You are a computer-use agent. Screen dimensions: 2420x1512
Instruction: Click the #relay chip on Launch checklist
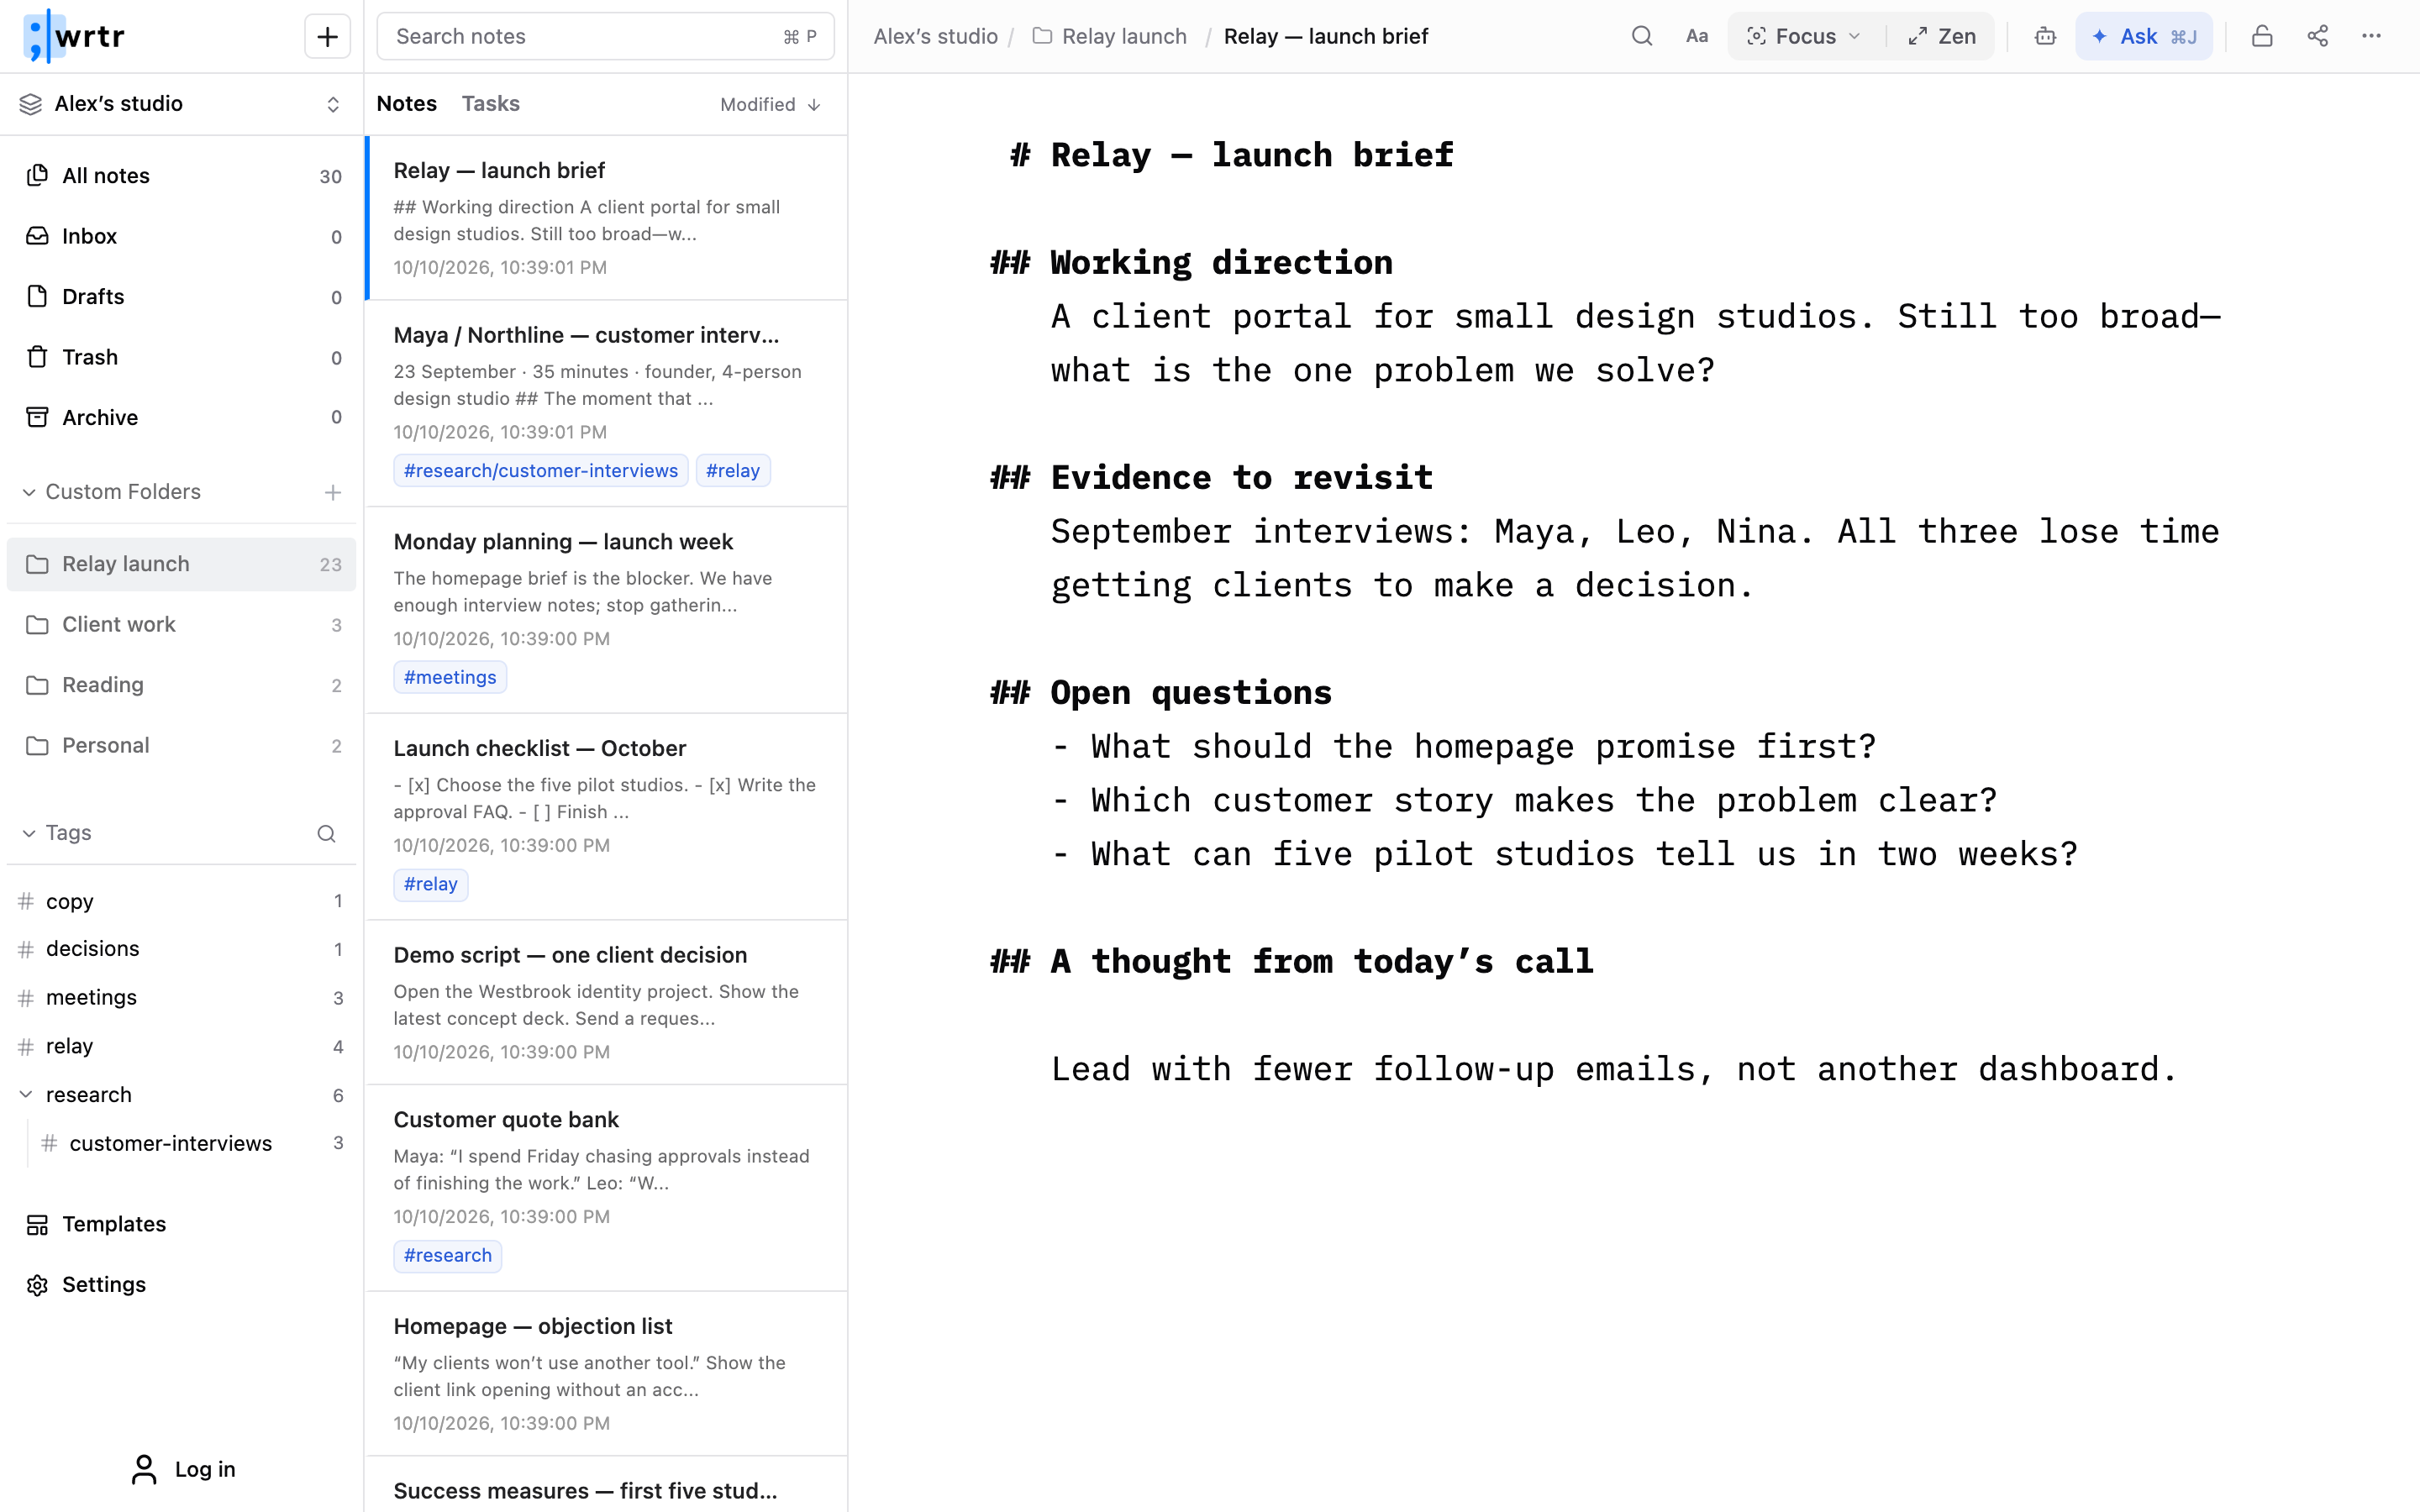[431, 884]
